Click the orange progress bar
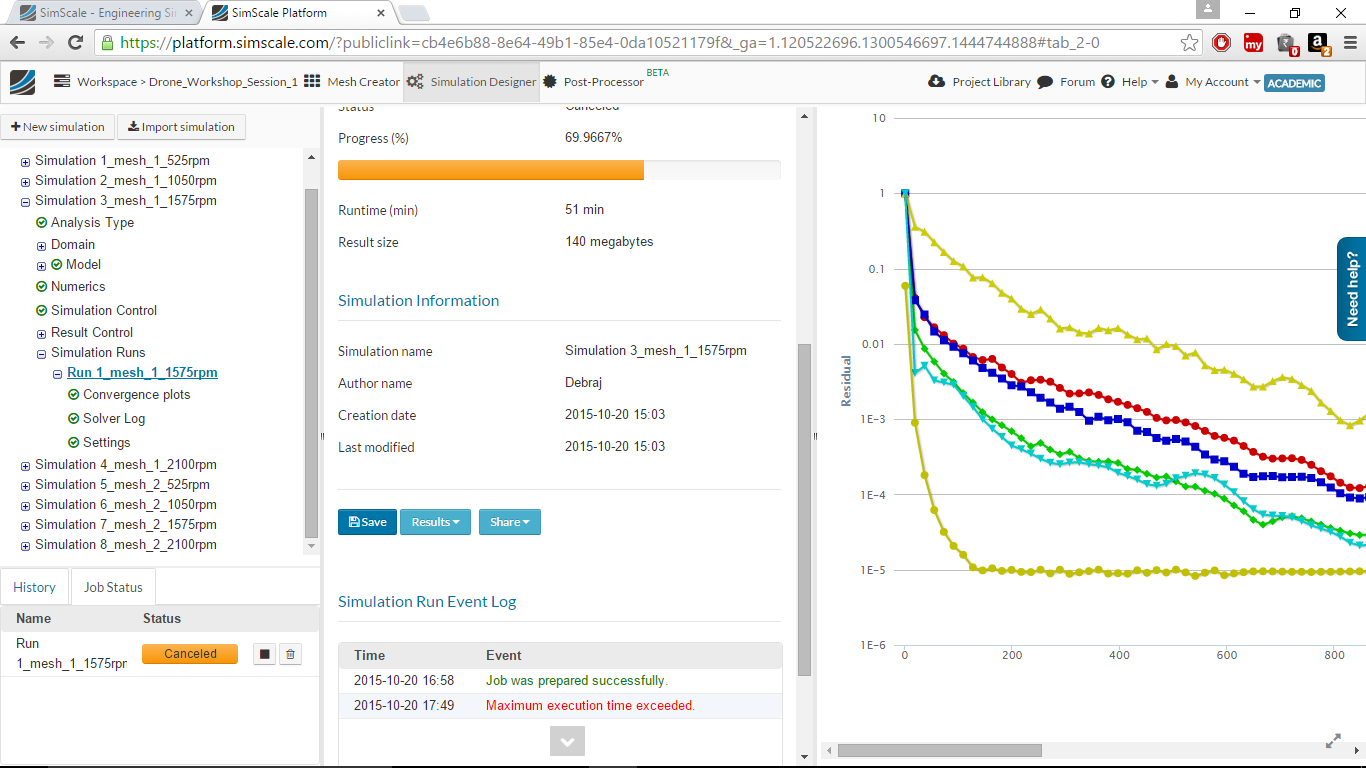The image size is (1366, 768). pos(491,170)
